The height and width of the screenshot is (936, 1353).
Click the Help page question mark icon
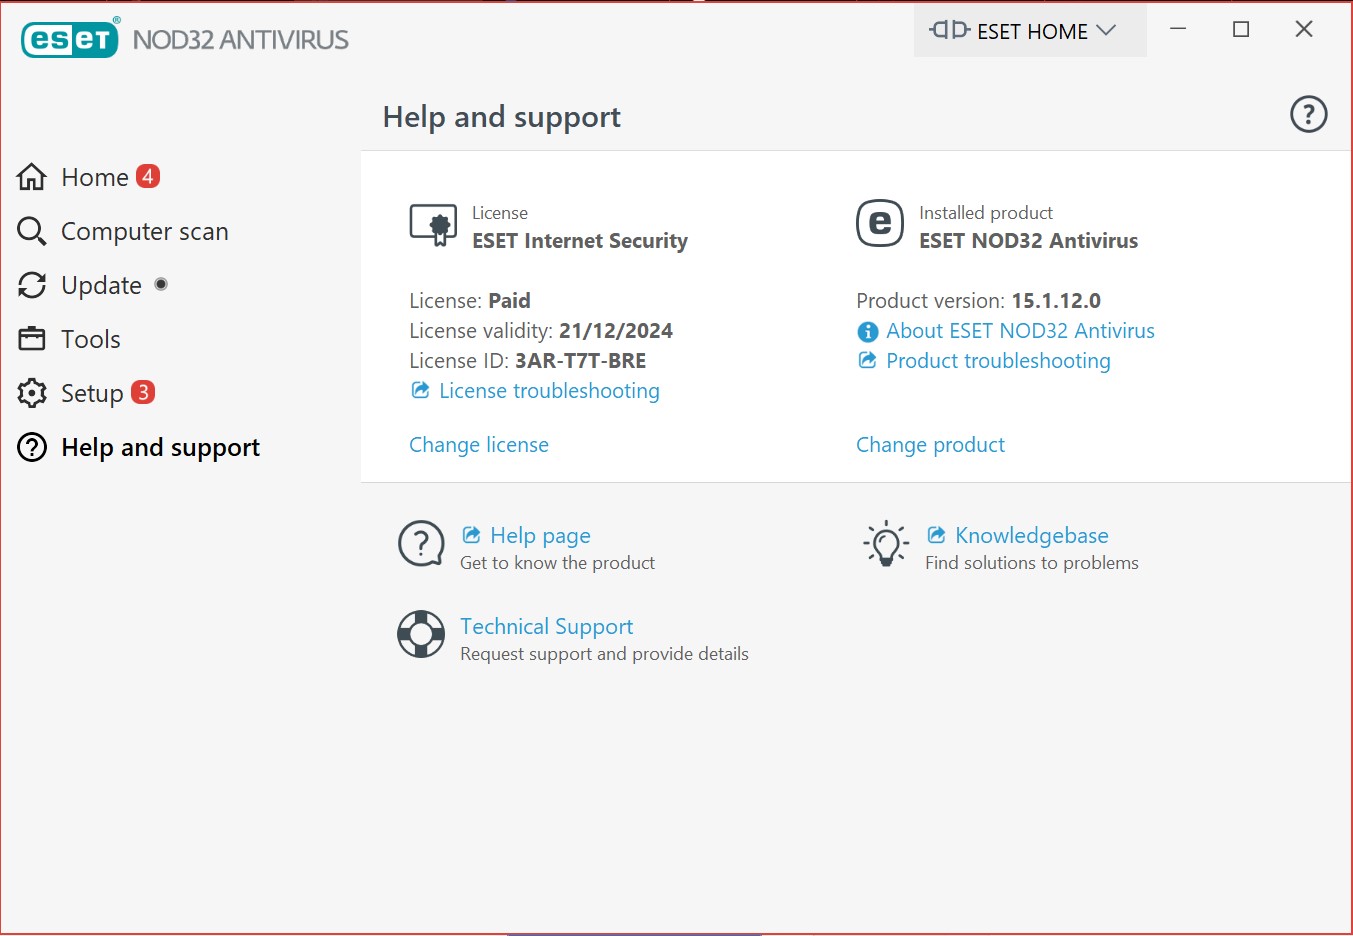tap(421, 544)
